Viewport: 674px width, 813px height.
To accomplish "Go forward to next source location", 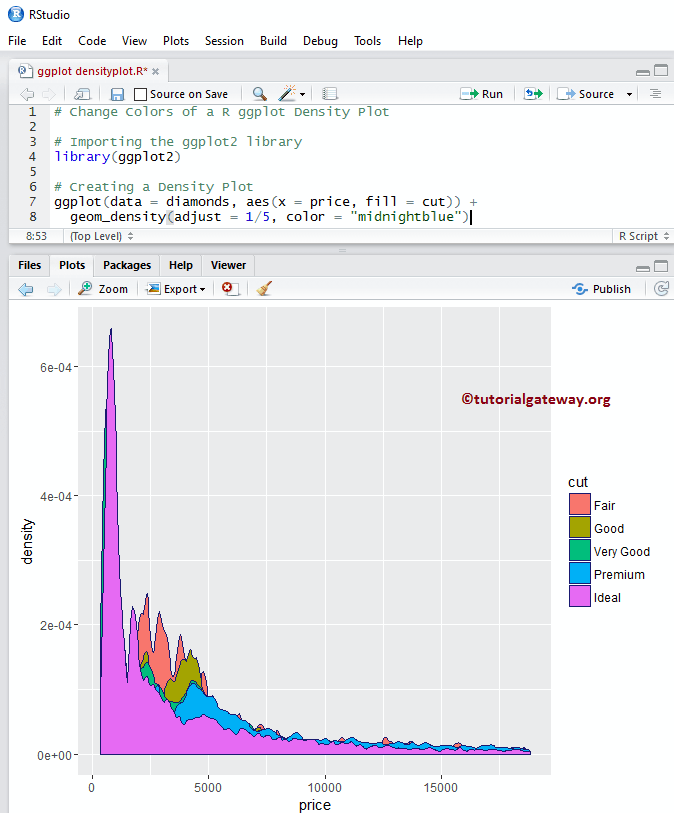I will pos(49,94).
